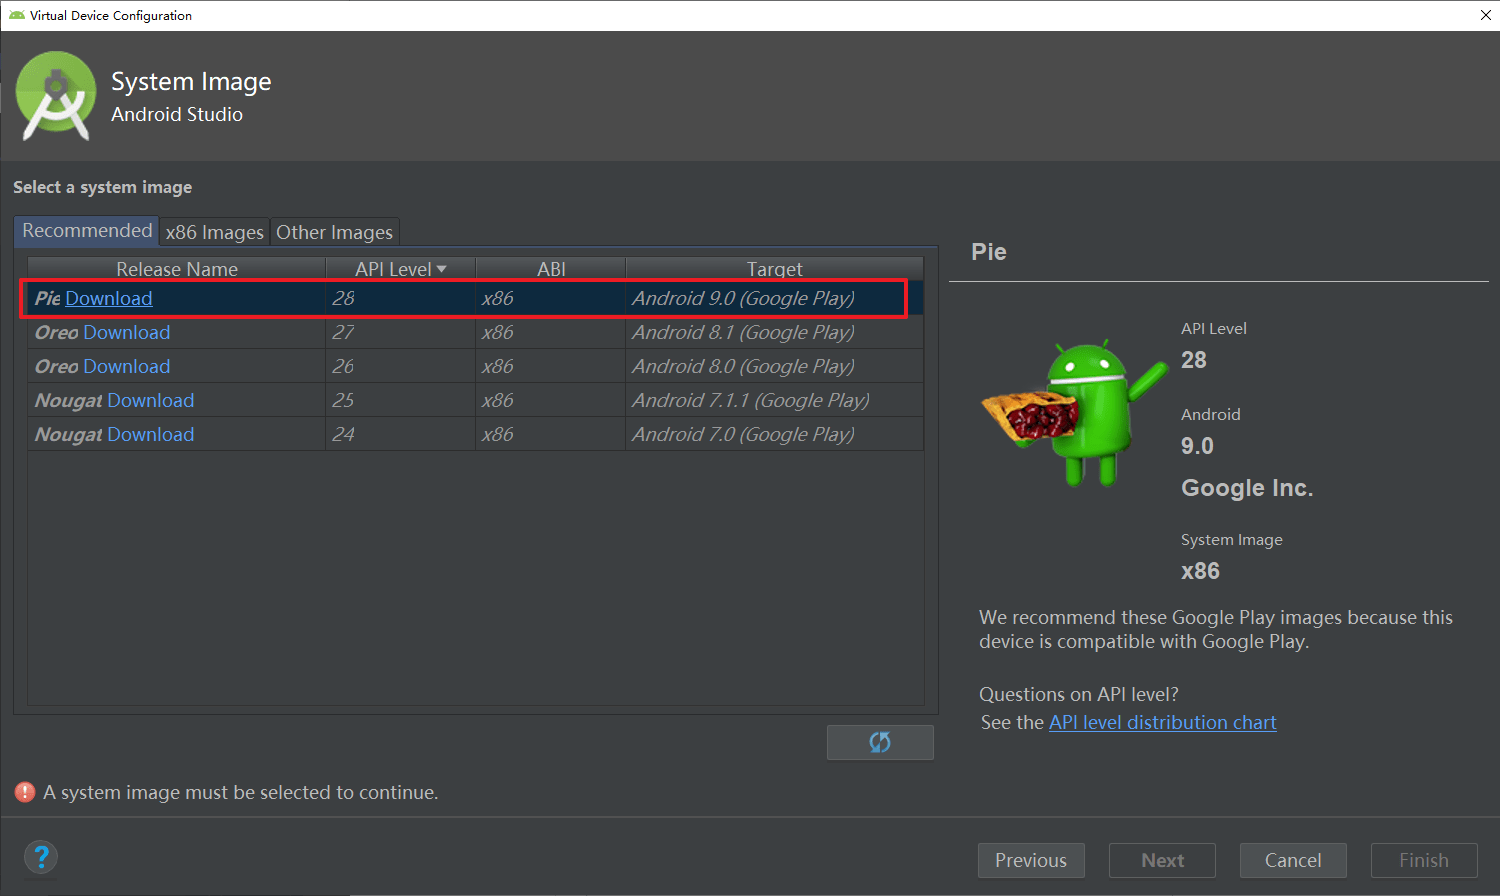Click the x86 ABI cell in Pie row
This screenshot has width=1500, height=896.
pos(551,298)
